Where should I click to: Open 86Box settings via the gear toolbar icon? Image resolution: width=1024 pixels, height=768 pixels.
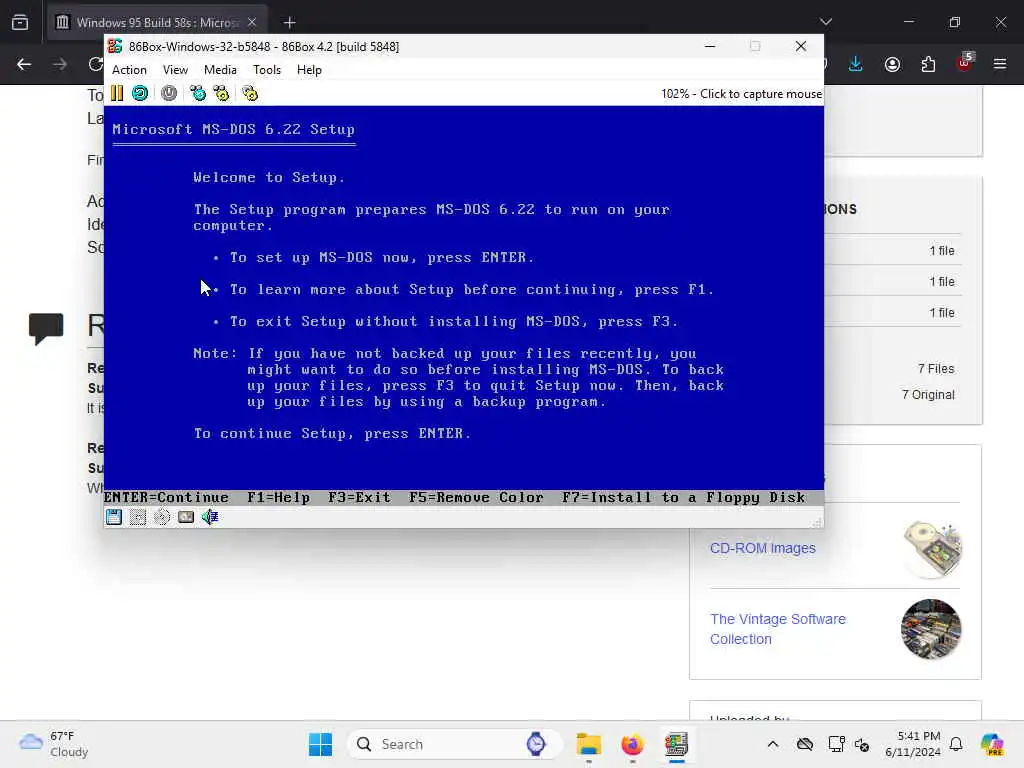point(250,93)
